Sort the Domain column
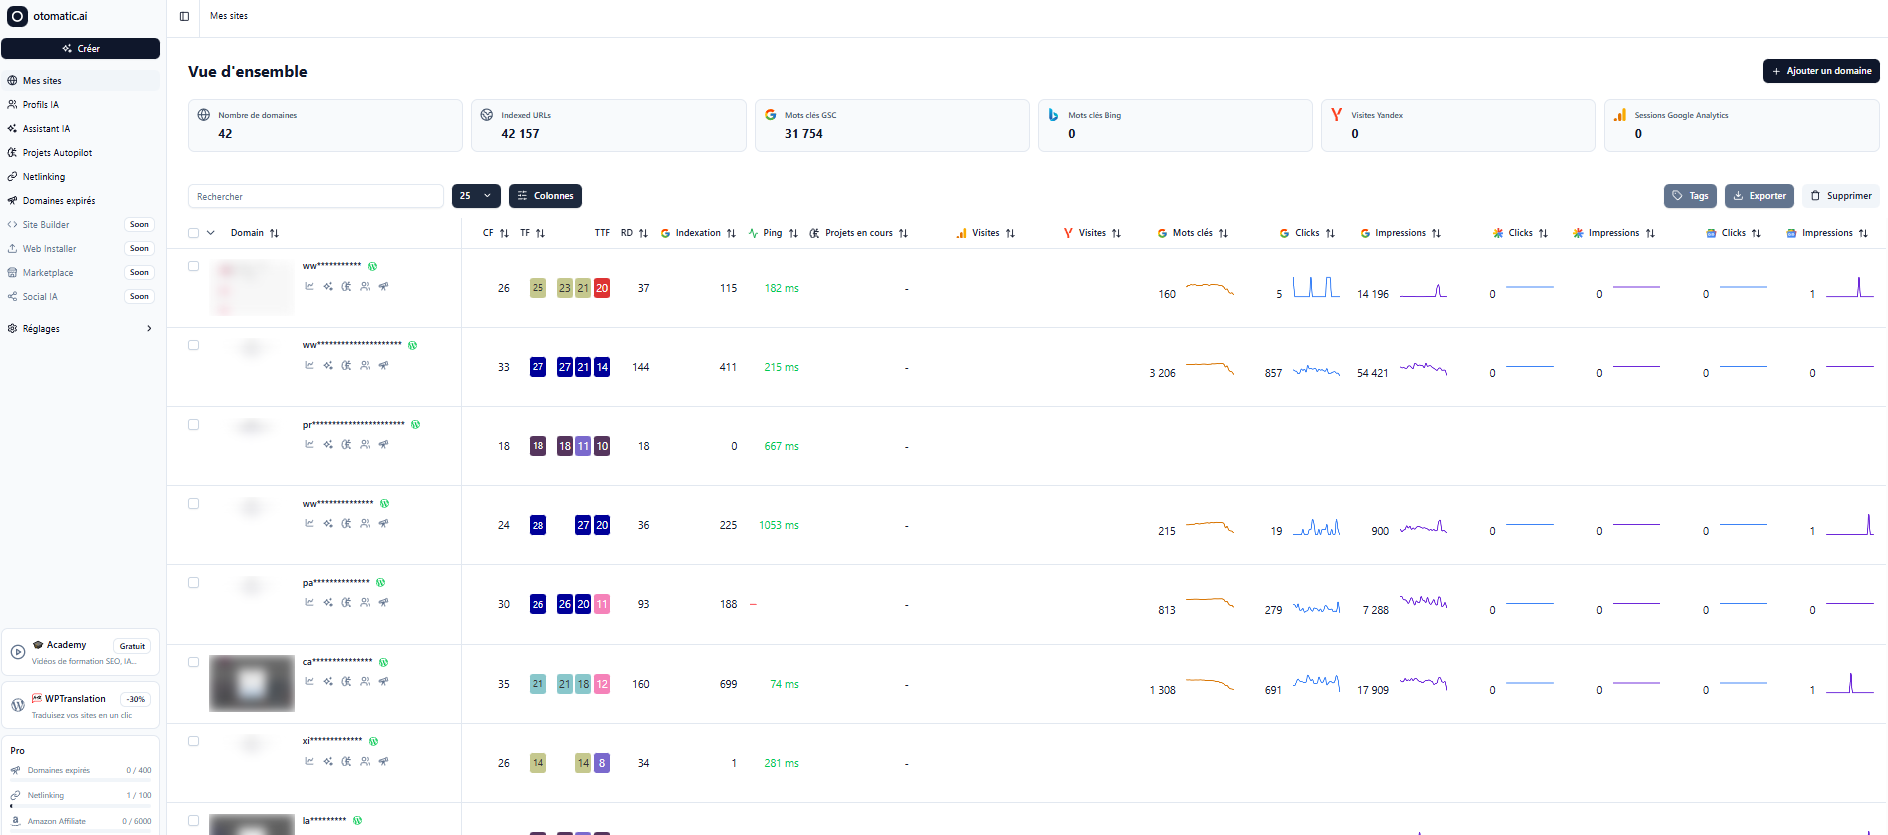 274,233
